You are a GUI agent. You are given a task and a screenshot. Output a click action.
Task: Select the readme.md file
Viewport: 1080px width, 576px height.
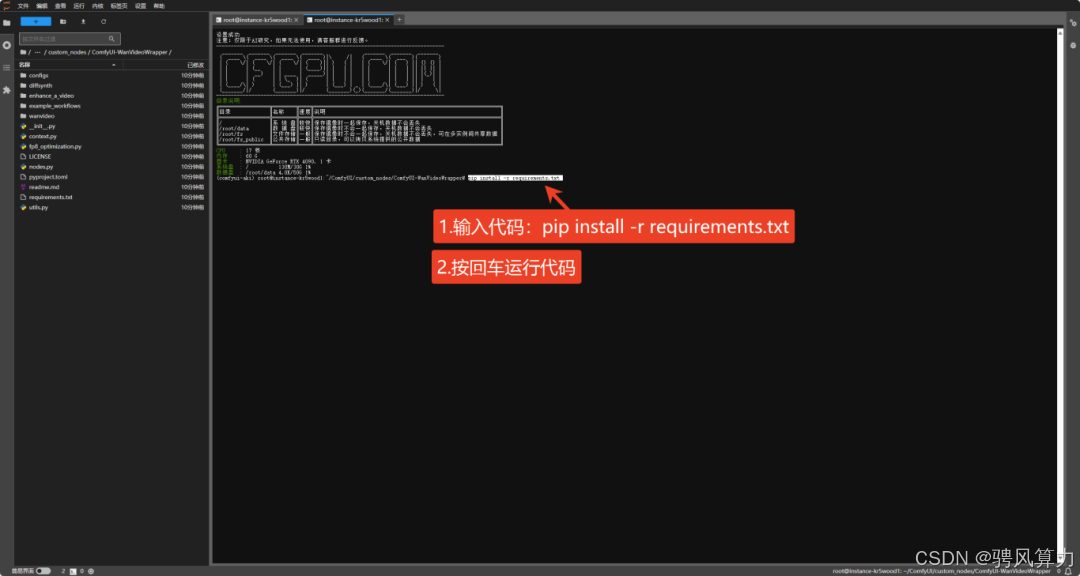pos(110,187)
